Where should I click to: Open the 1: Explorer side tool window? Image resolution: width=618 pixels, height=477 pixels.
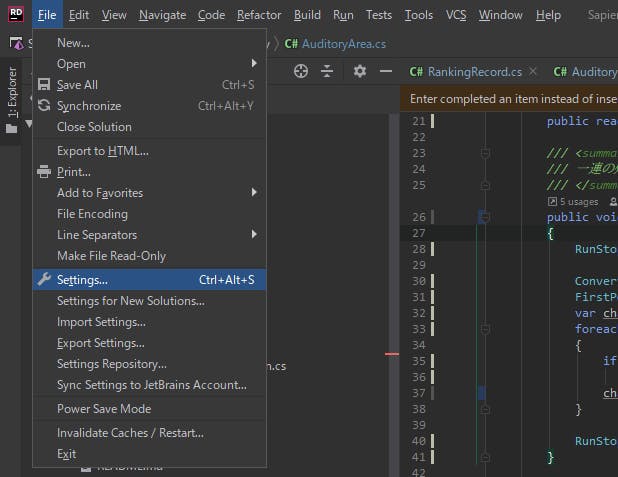pyautogui.click(x=11, y=101)
